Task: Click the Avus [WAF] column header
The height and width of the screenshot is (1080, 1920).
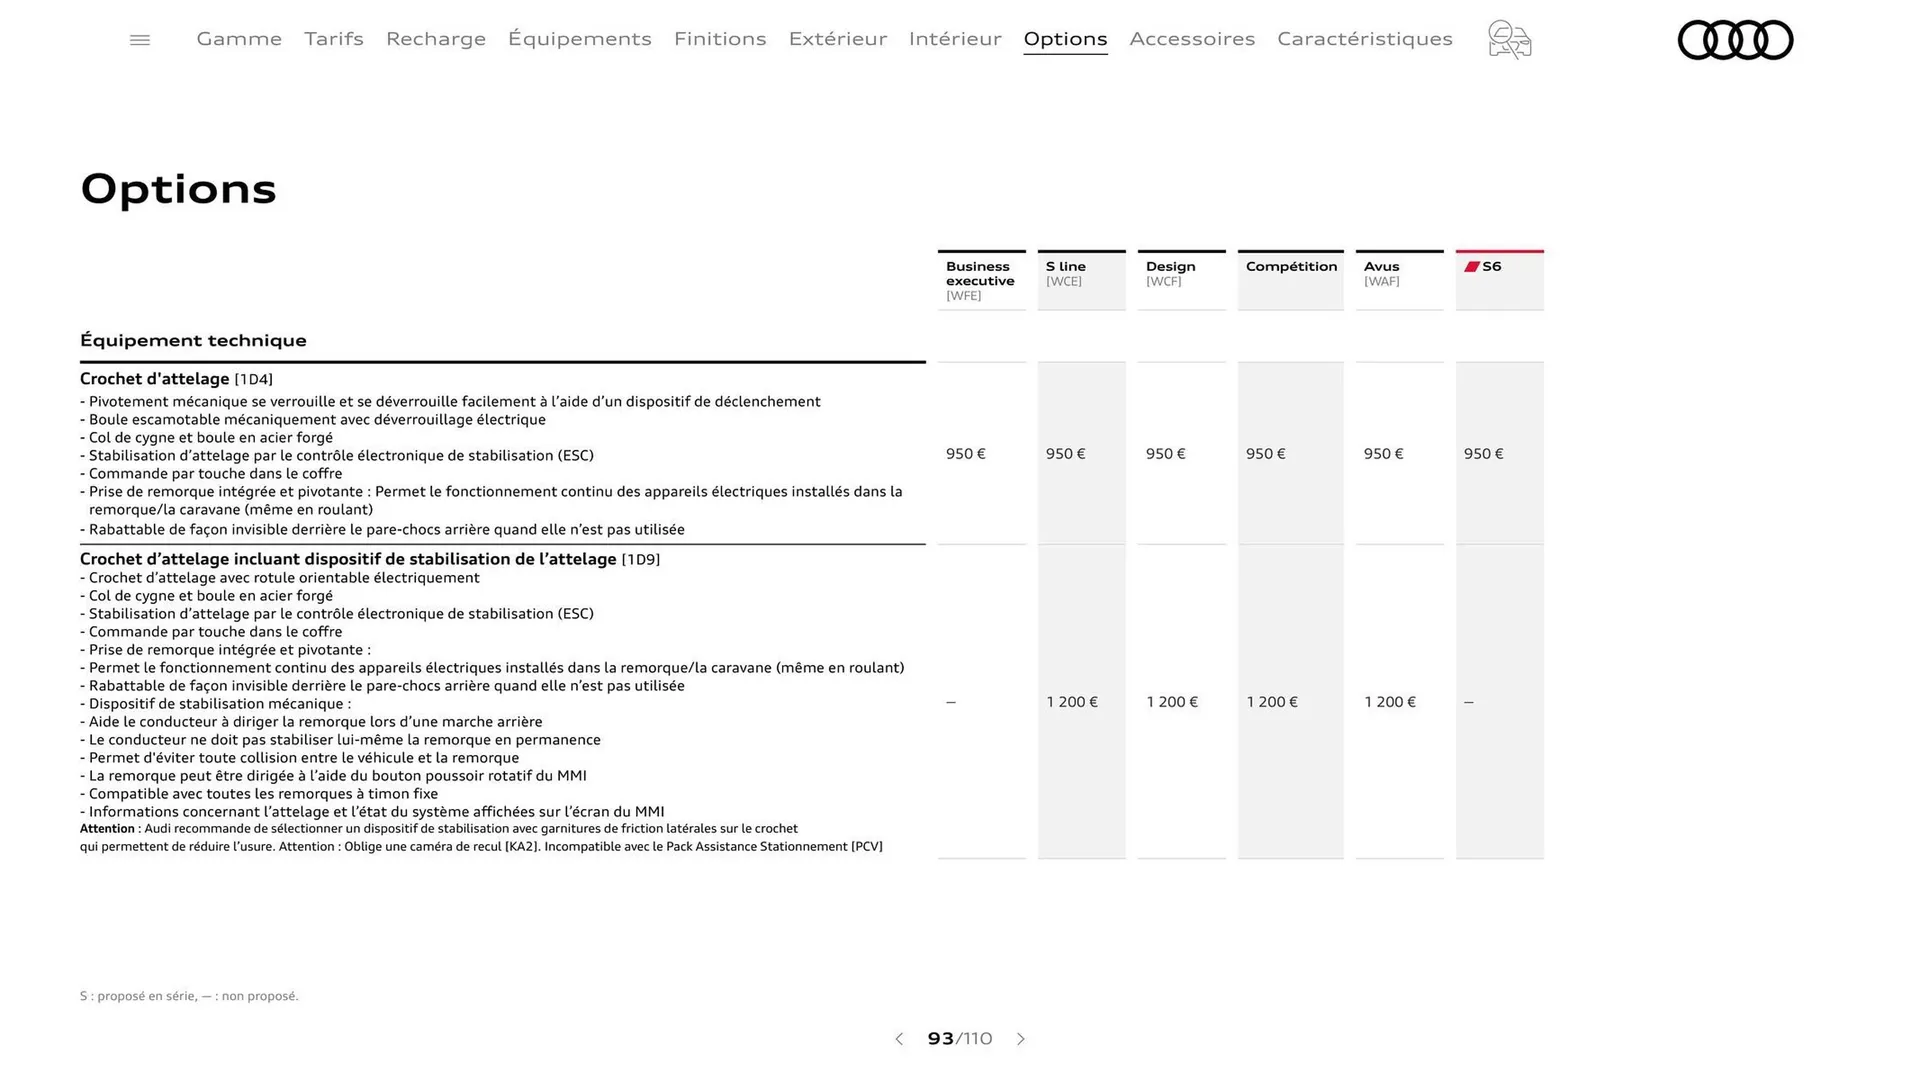Action: point(1398,272)
